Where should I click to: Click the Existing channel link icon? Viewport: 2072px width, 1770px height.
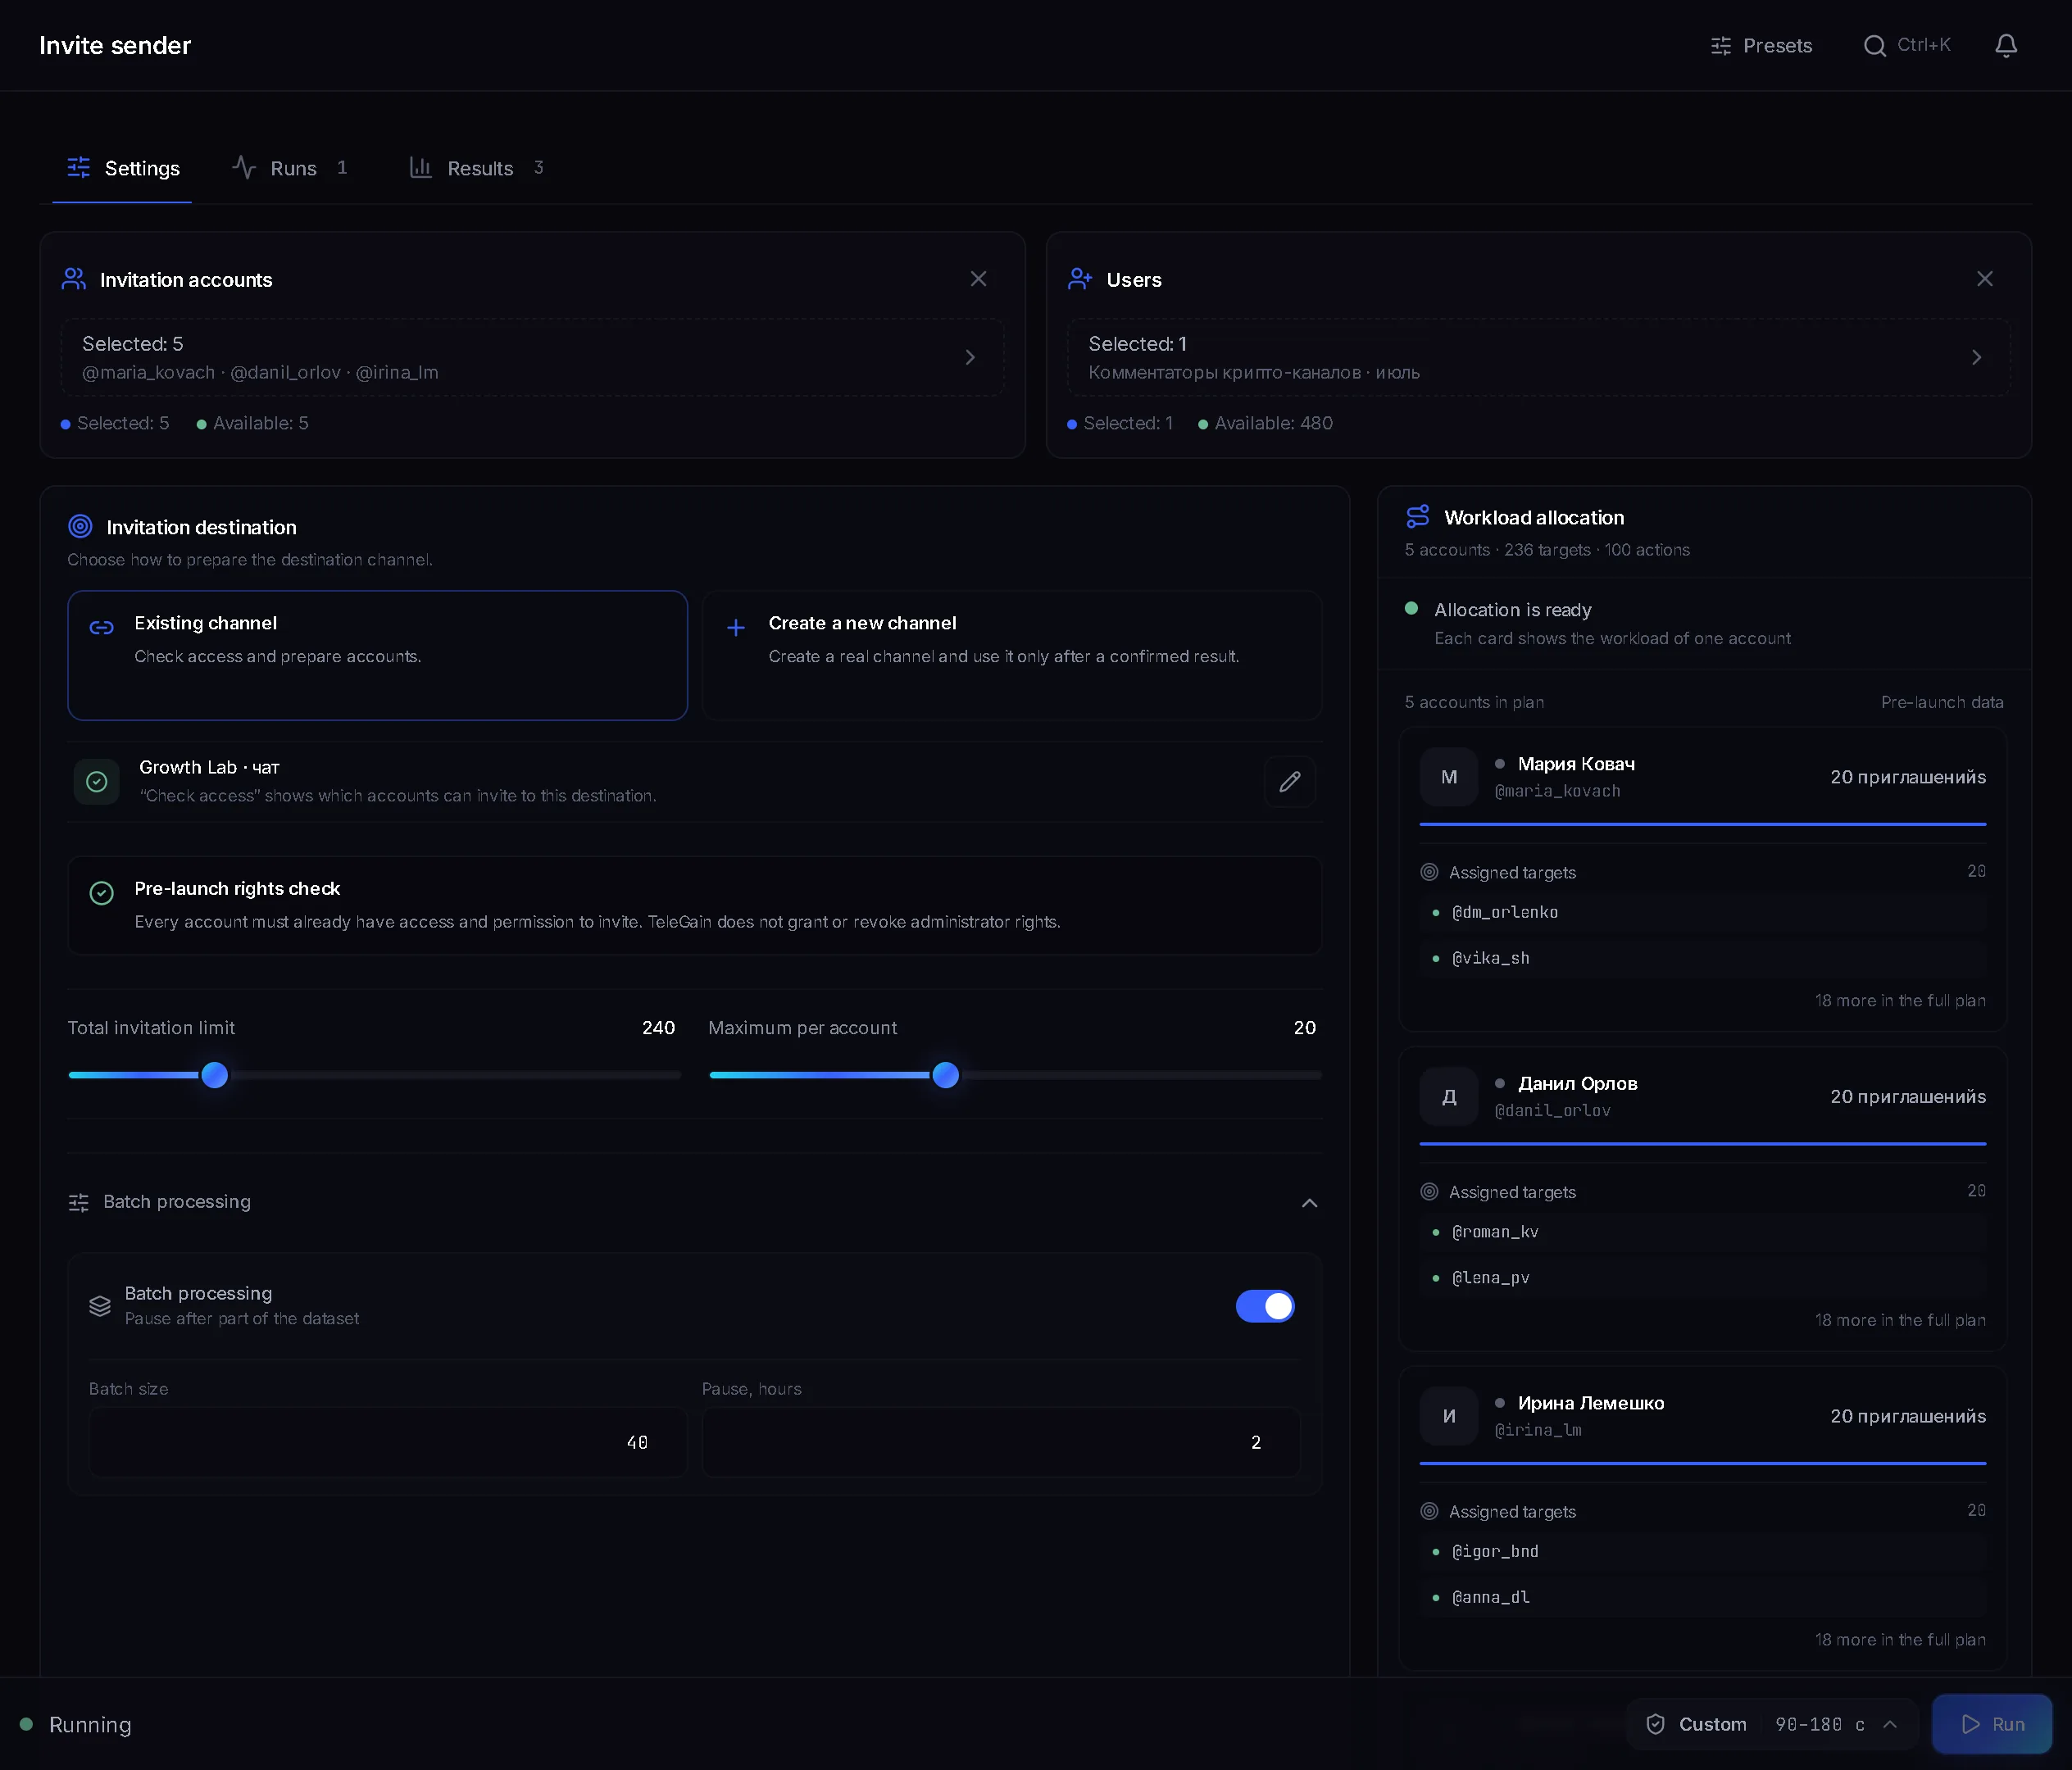coord(102,628)
